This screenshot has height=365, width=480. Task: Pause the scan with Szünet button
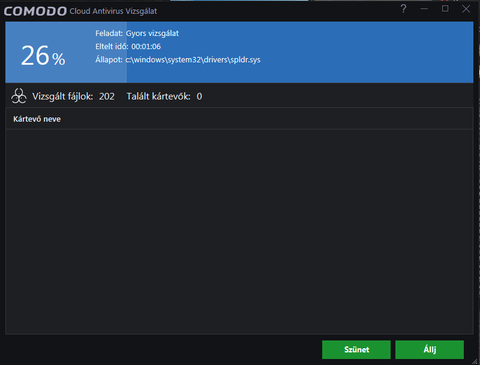tap(356, 350)
